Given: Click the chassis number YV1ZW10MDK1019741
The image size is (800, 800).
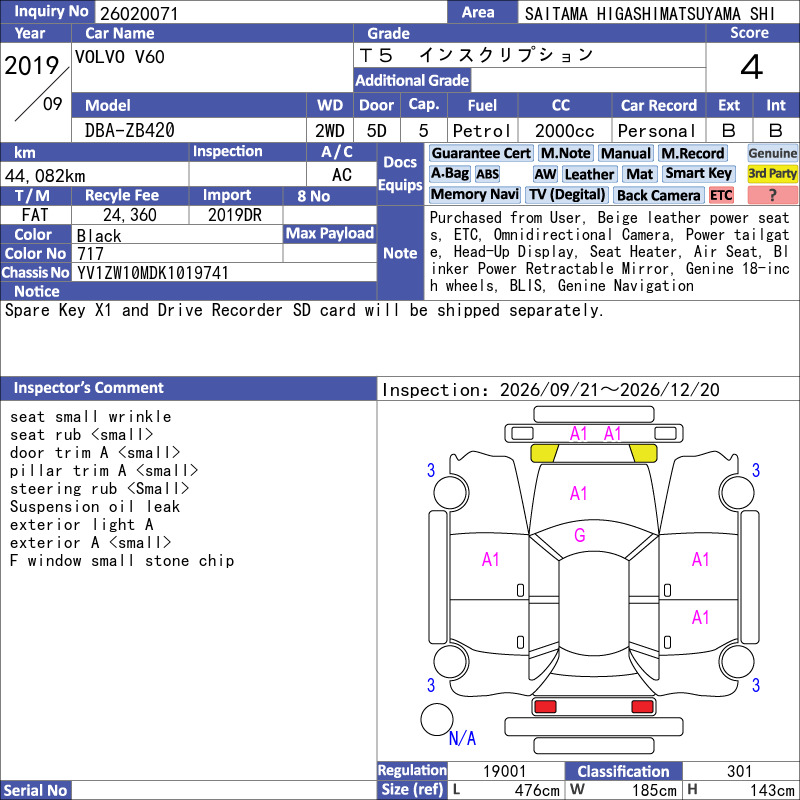Looking at the screenshot, I should [x=153, y=273].
